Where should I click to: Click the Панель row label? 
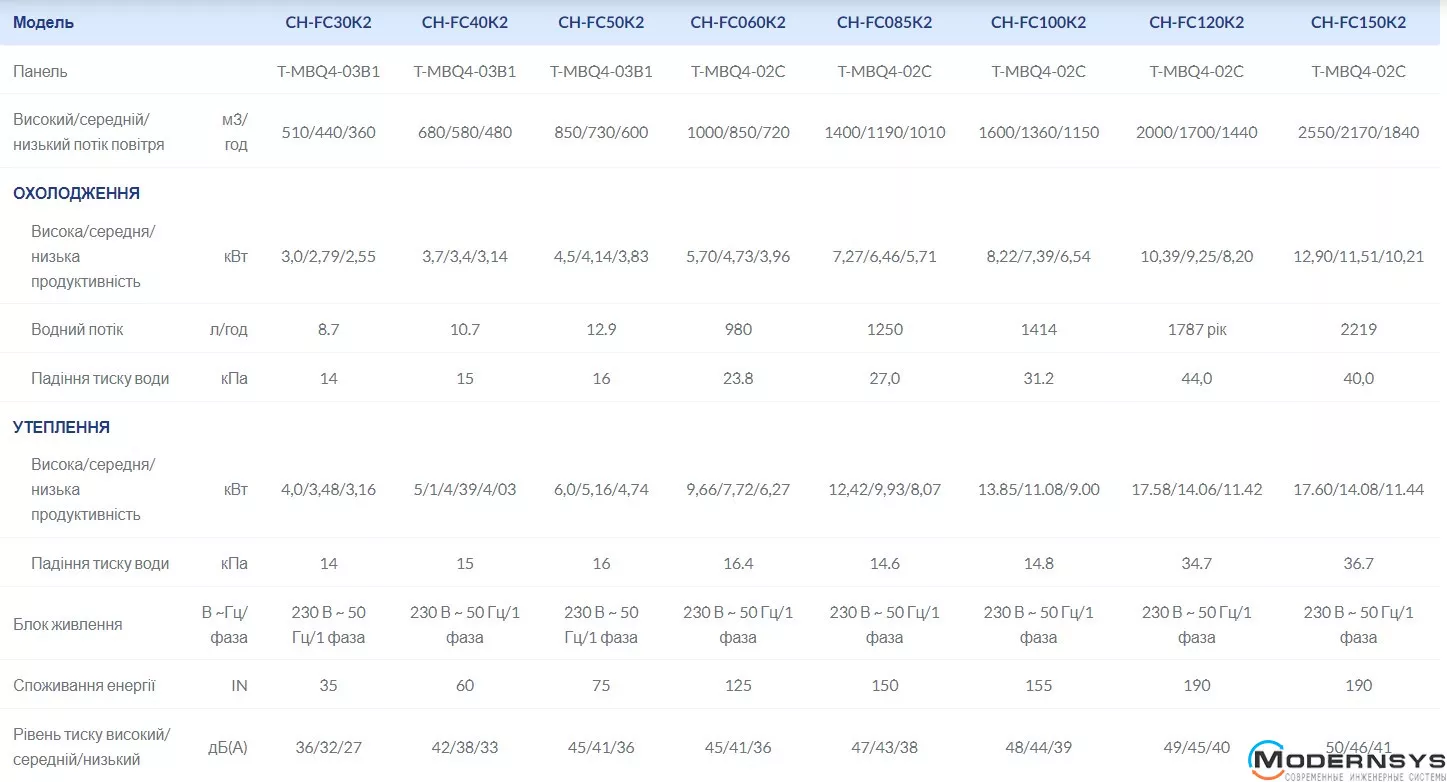click(40, 71)
